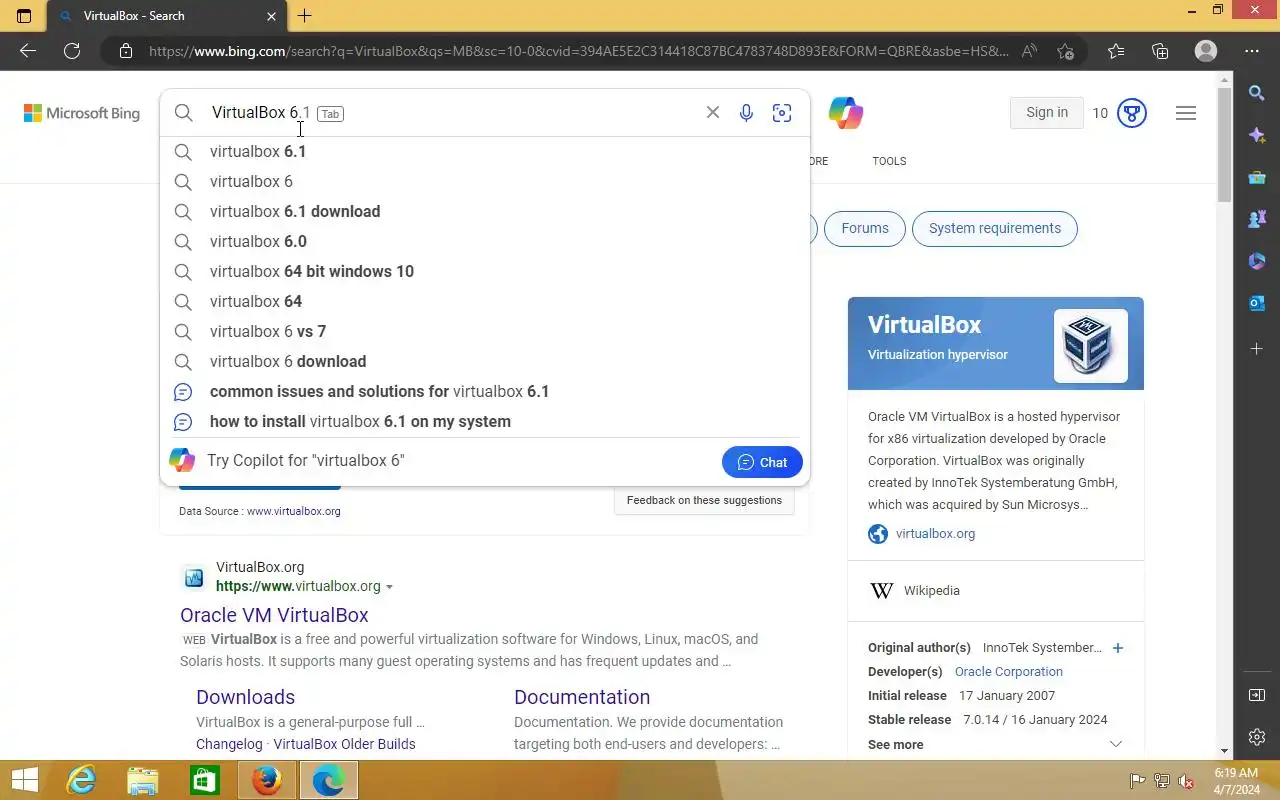This screenshot has width=1280, height=800.
Task: Open the Edge profile avatar
Action: coord(1206,51)
